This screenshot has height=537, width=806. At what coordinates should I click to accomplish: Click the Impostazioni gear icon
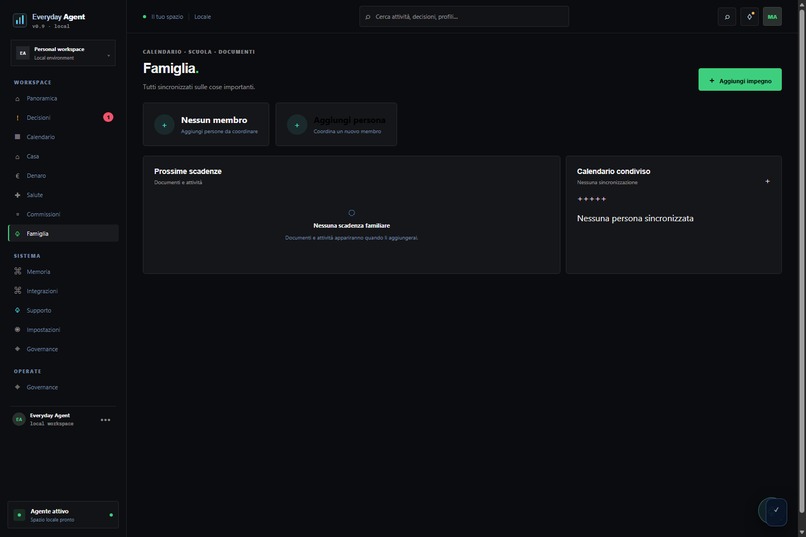click(x=17, y=329)
